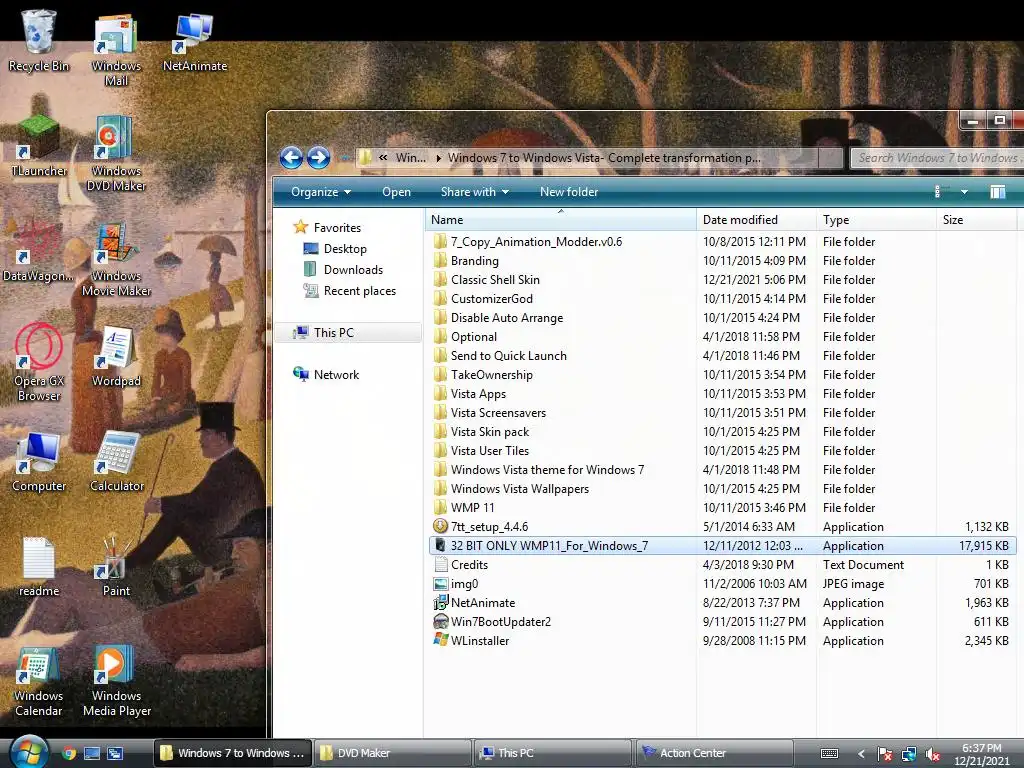Click the muted volume tray icon
1024x768 pixels.
pyautogui.click(x=933, y=754)
